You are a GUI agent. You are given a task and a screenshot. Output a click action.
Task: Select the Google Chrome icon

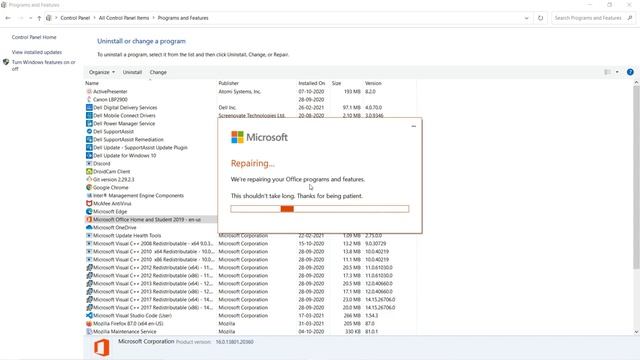pyautogui.click(x=89, y=187)
